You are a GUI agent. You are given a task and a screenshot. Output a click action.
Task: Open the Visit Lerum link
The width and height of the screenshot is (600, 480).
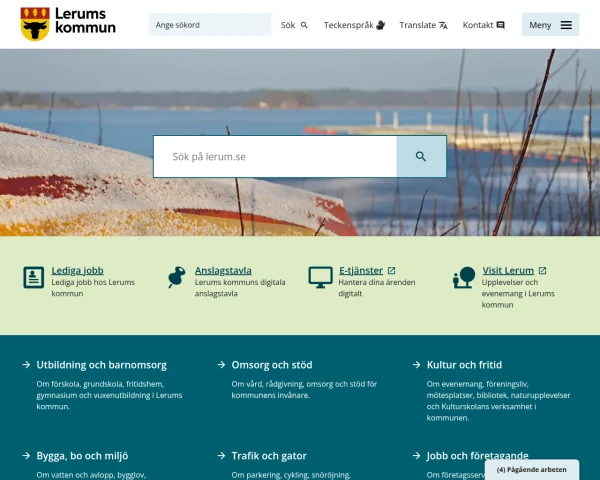point(508,270)
